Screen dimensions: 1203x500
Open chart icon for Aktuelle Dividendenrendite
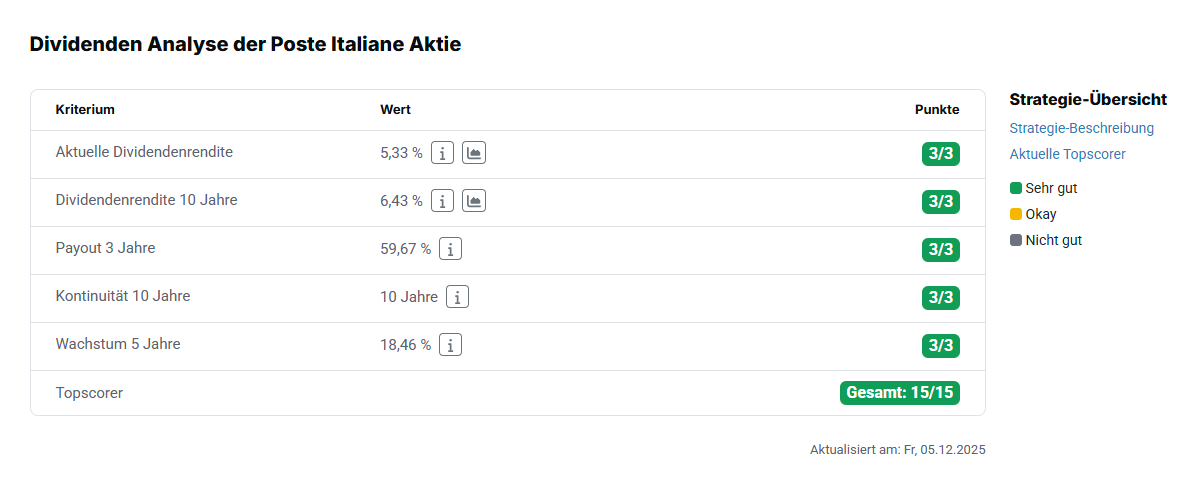(474, 153)
